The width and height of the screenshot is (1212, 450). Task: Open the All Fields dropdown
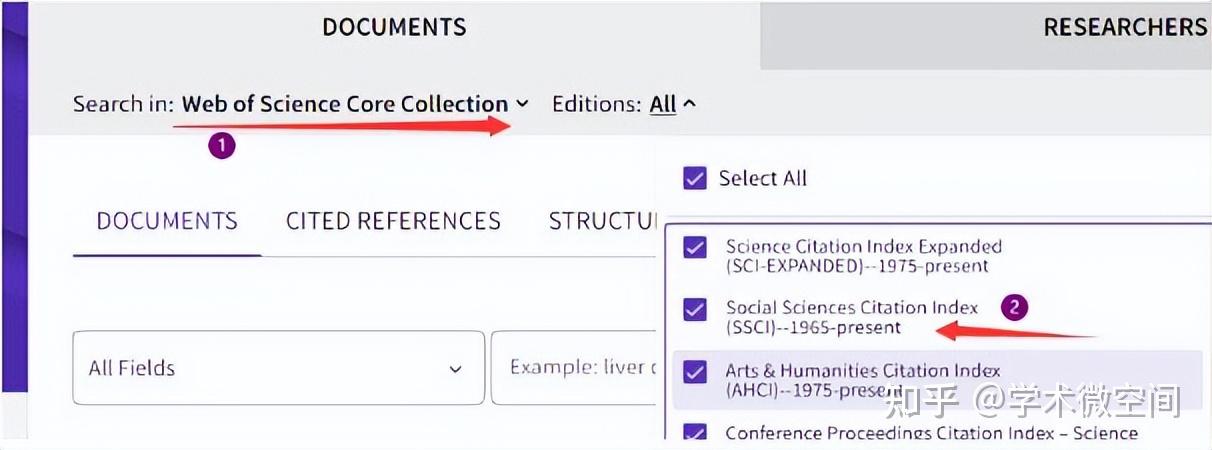click(278, 368)
